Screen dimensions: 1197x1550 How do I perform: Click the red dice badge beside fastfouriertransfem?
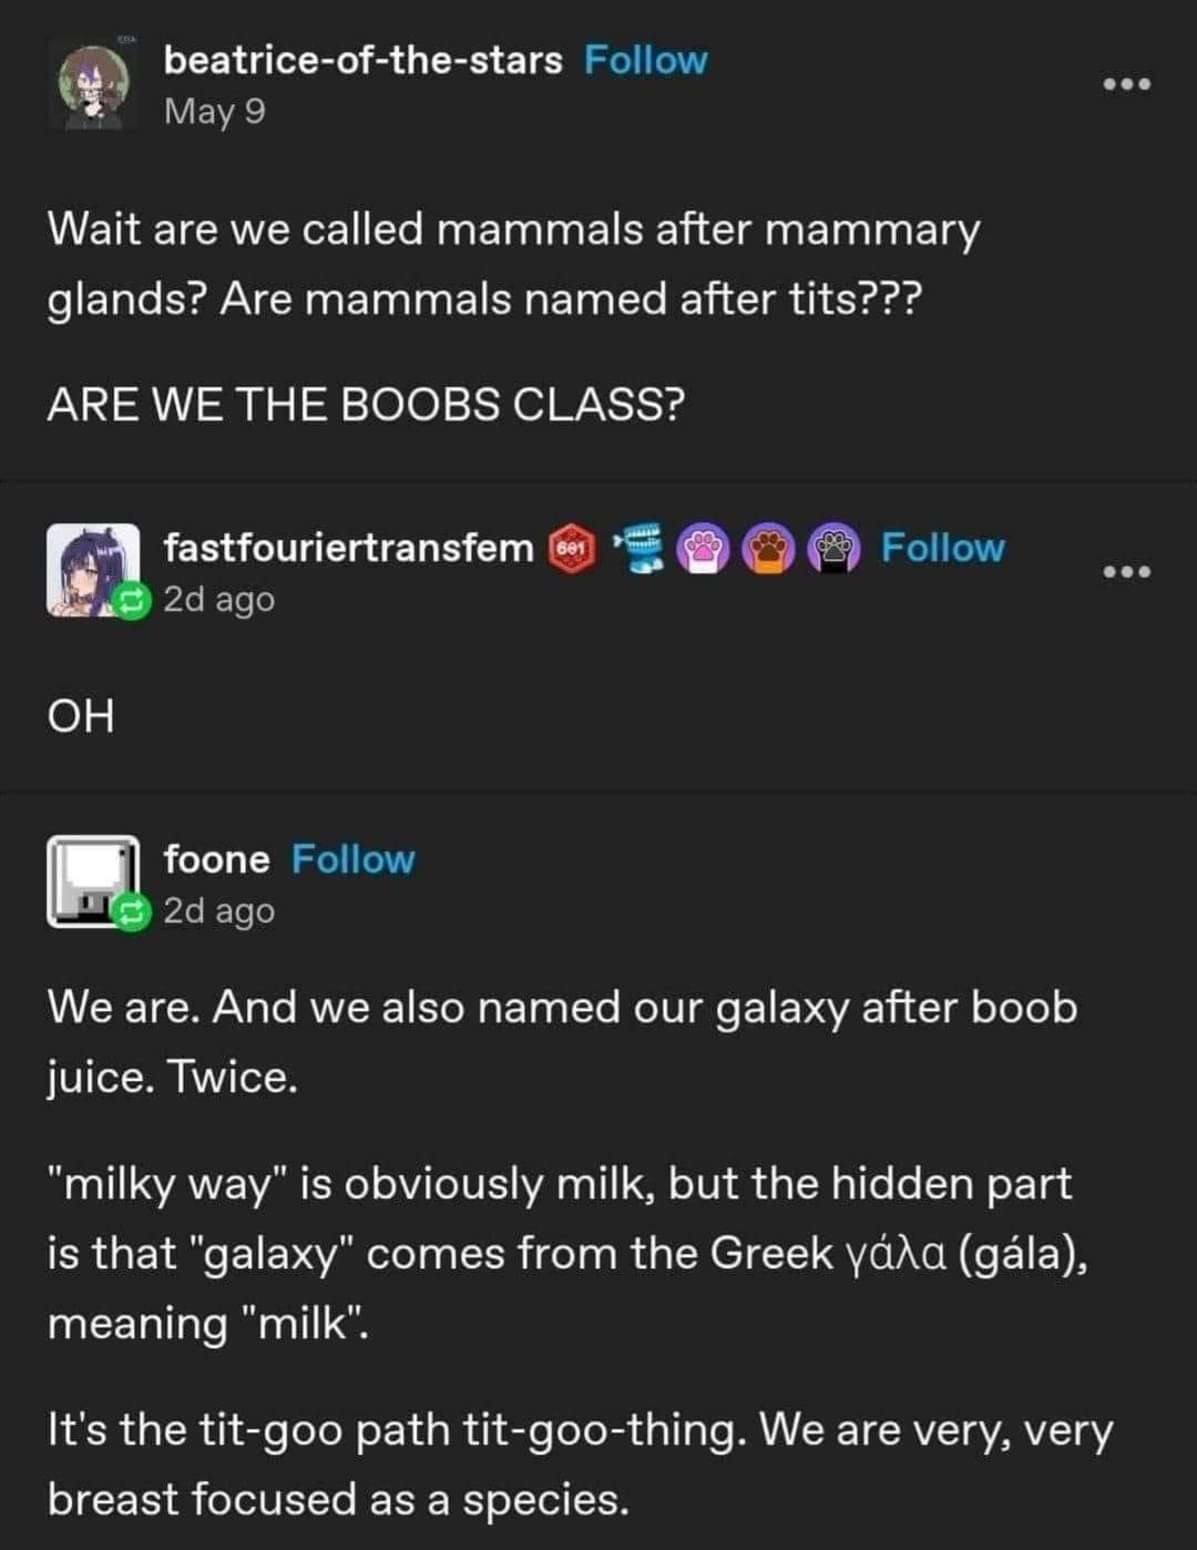click(571, 548)
